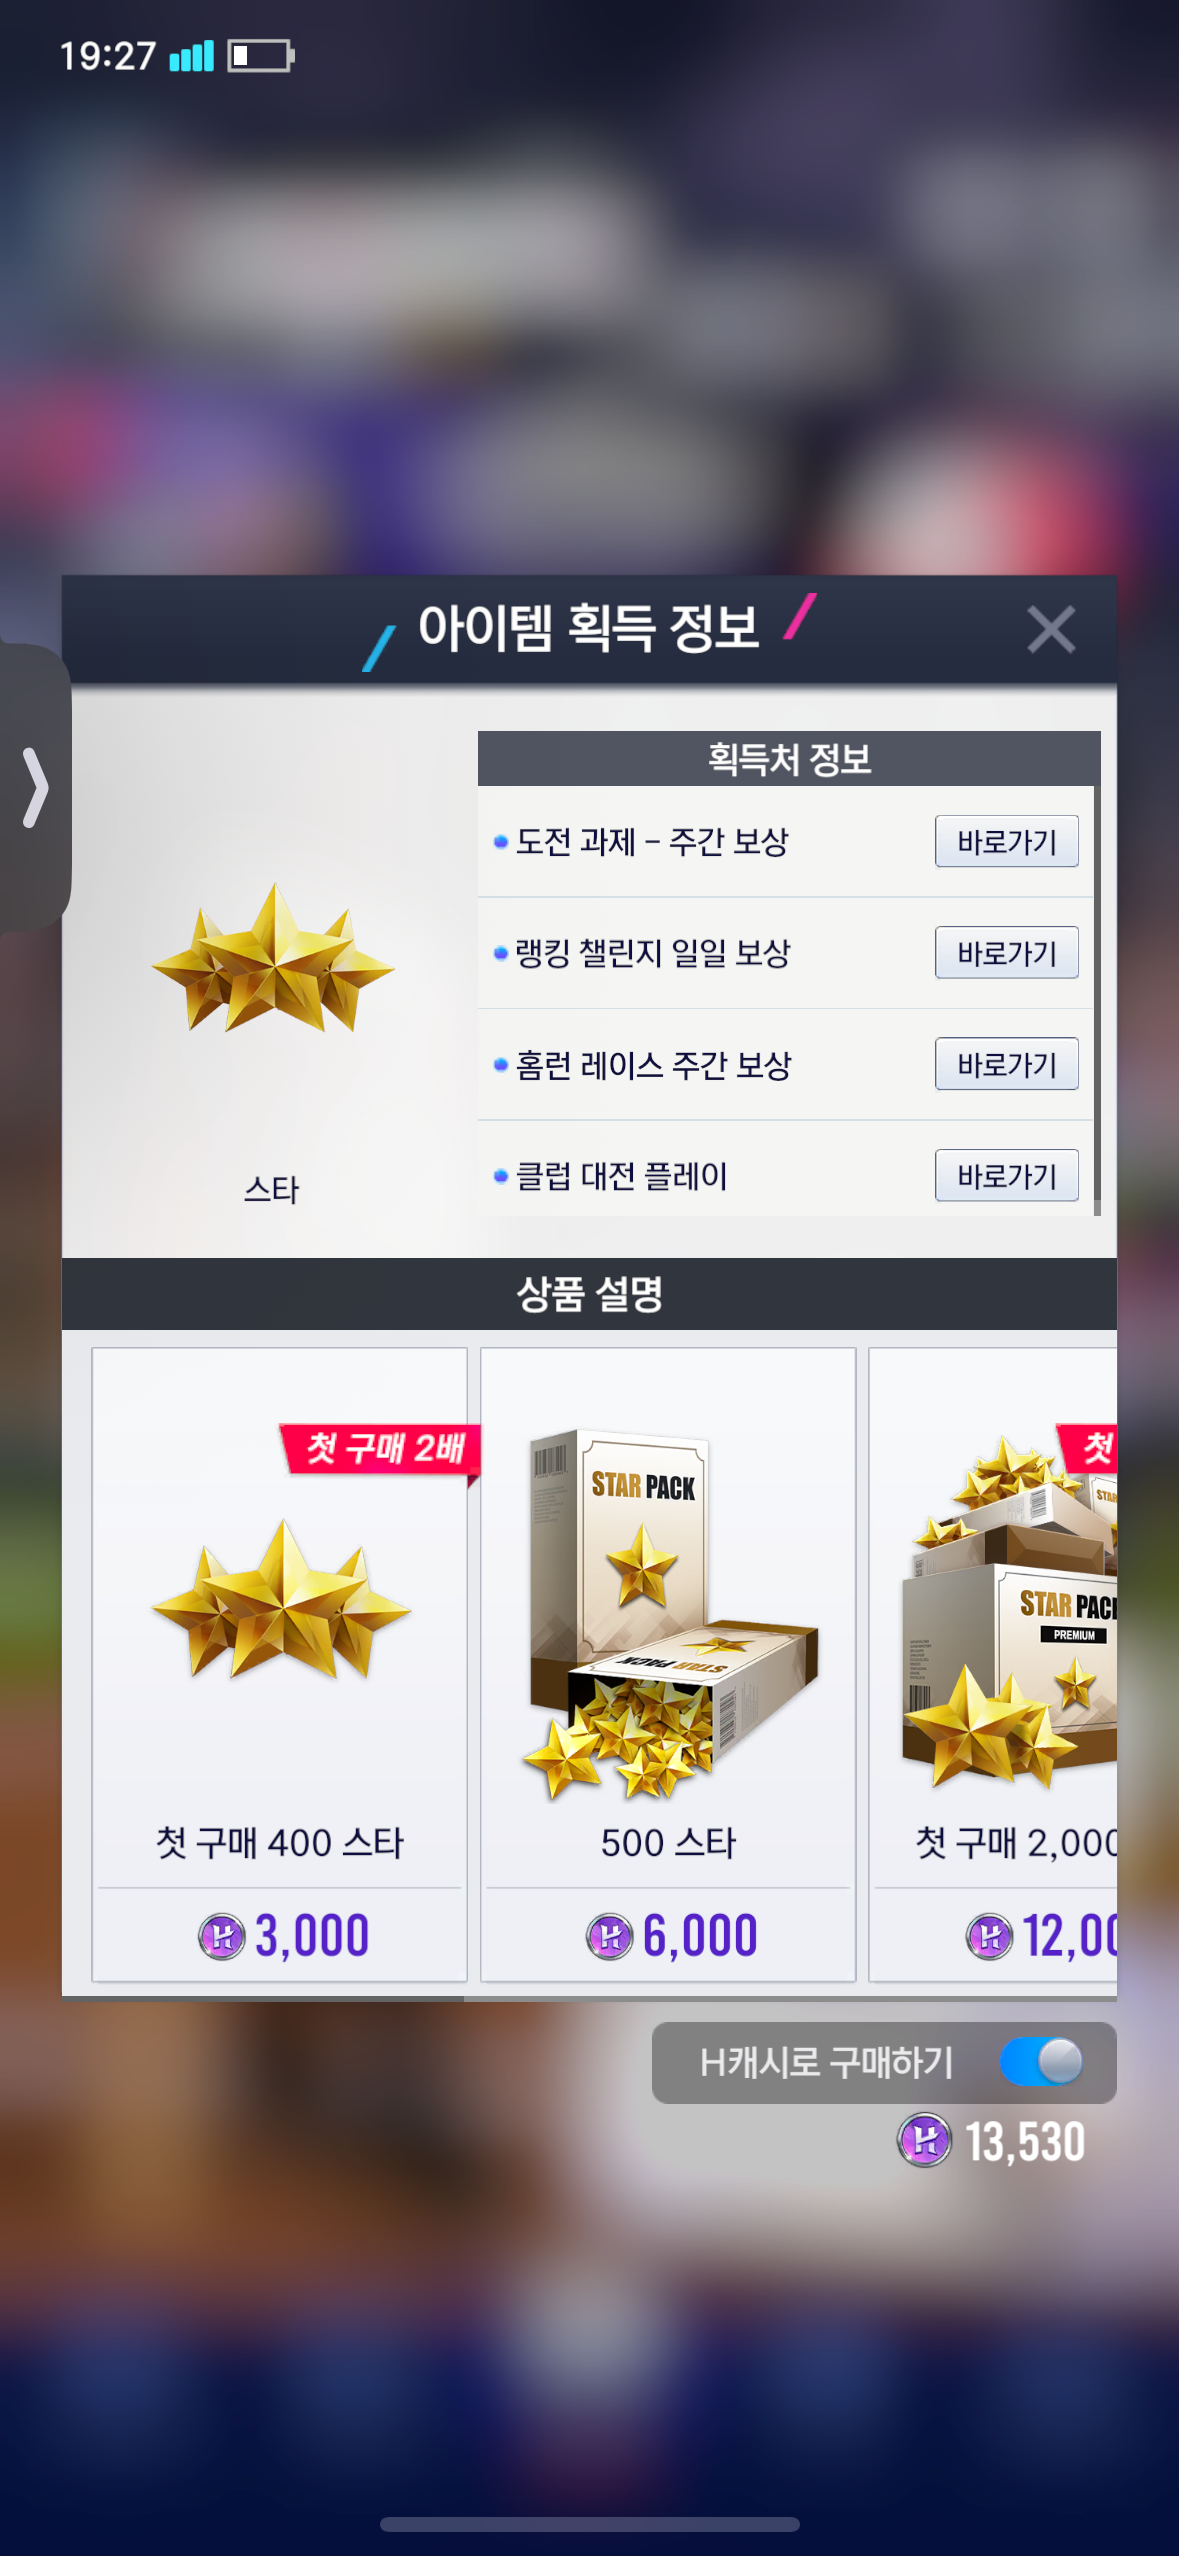The image size is (1179, 2556).
Task: Click the three gold stars 스타 item icon
Action: [x=273, y=958]
